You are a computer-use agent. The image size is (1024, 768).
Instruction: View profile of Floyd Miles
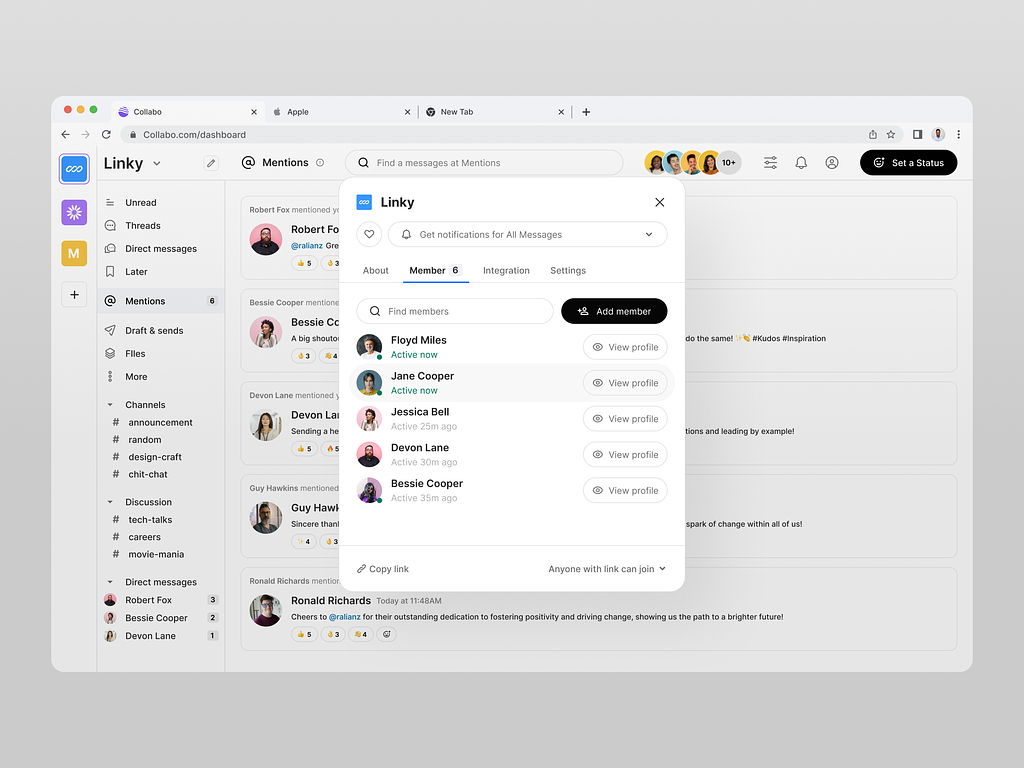pyautogui.click(x=625, y=347)
